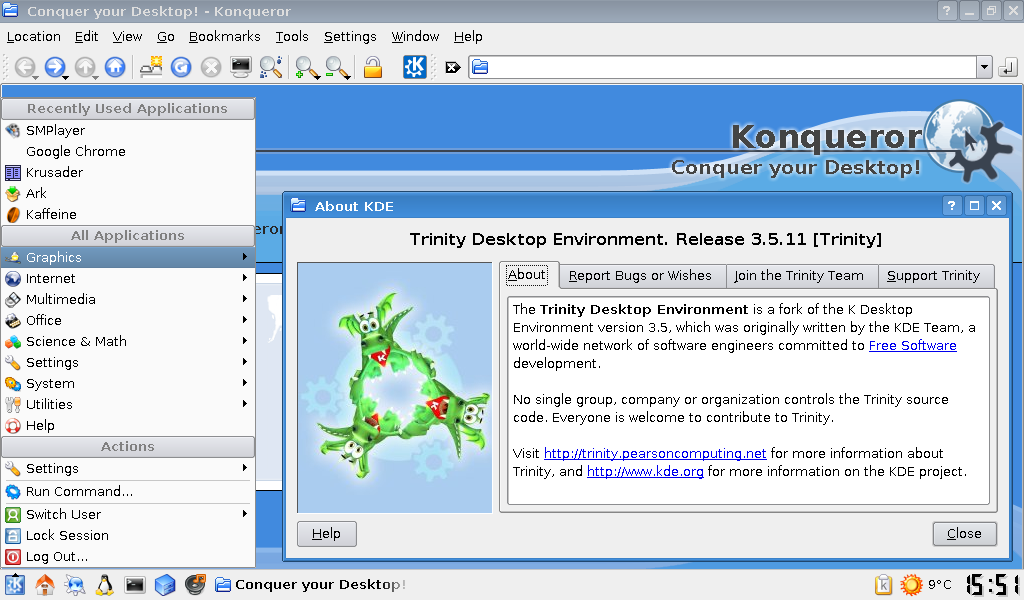Open Help entry in K menu

pos(128,425)
